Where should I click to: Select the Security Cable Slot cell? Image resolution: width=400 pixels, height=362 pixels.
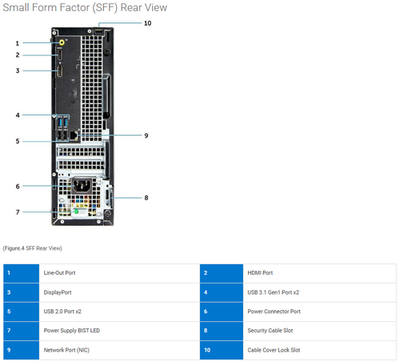tap(320, 331)
